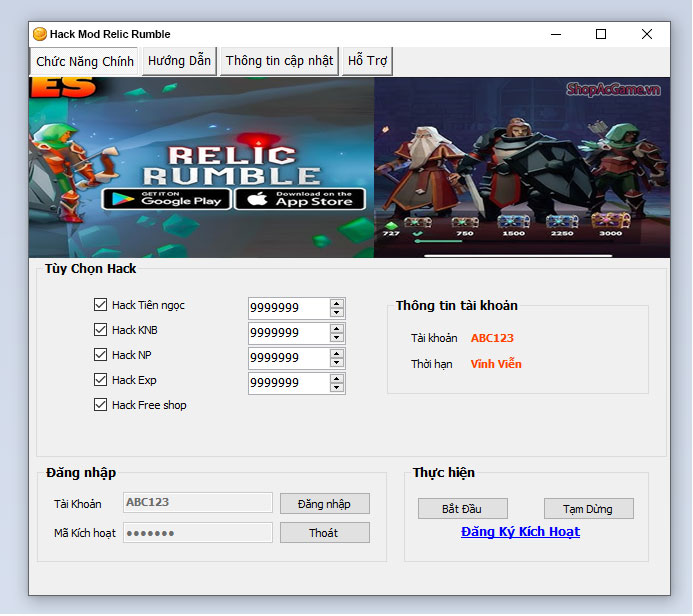Decrease the Hack KNB value with down arrow
Viewport: 693px width, 616px height.
[336, 338]
